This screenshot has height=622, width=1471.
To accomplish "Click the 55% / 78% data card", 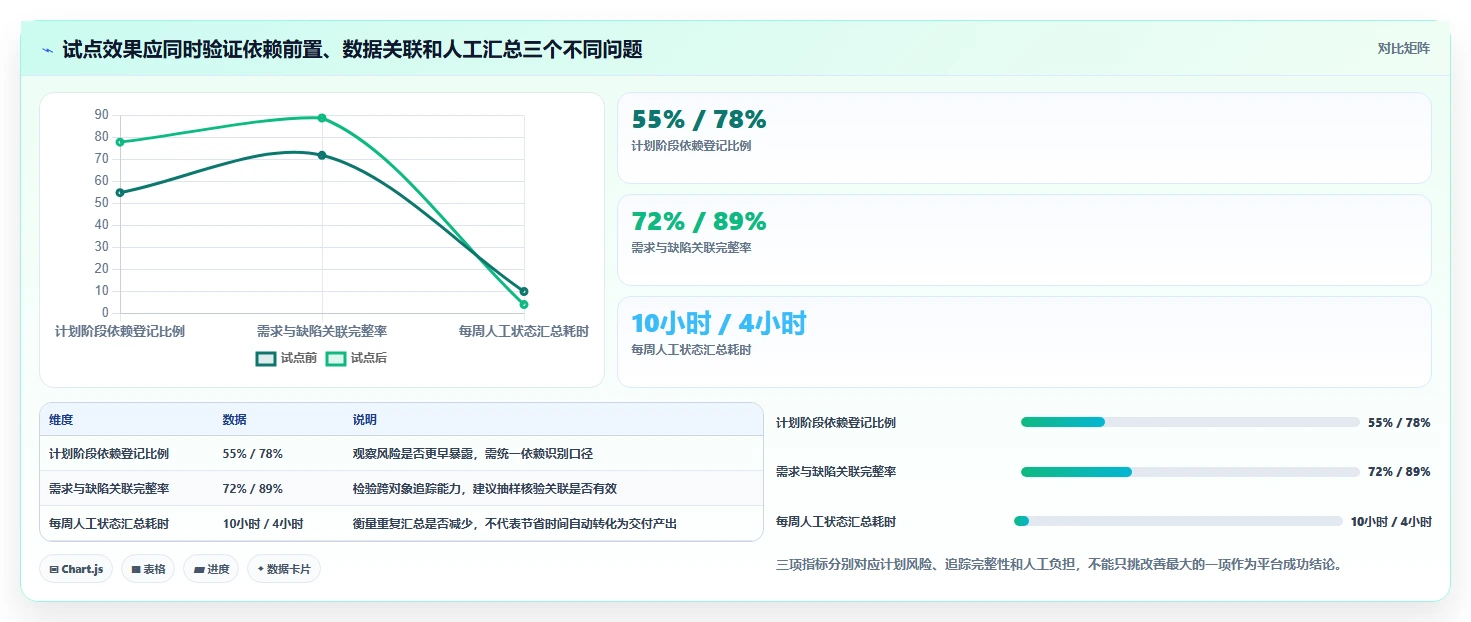I will click(1024, 138).
